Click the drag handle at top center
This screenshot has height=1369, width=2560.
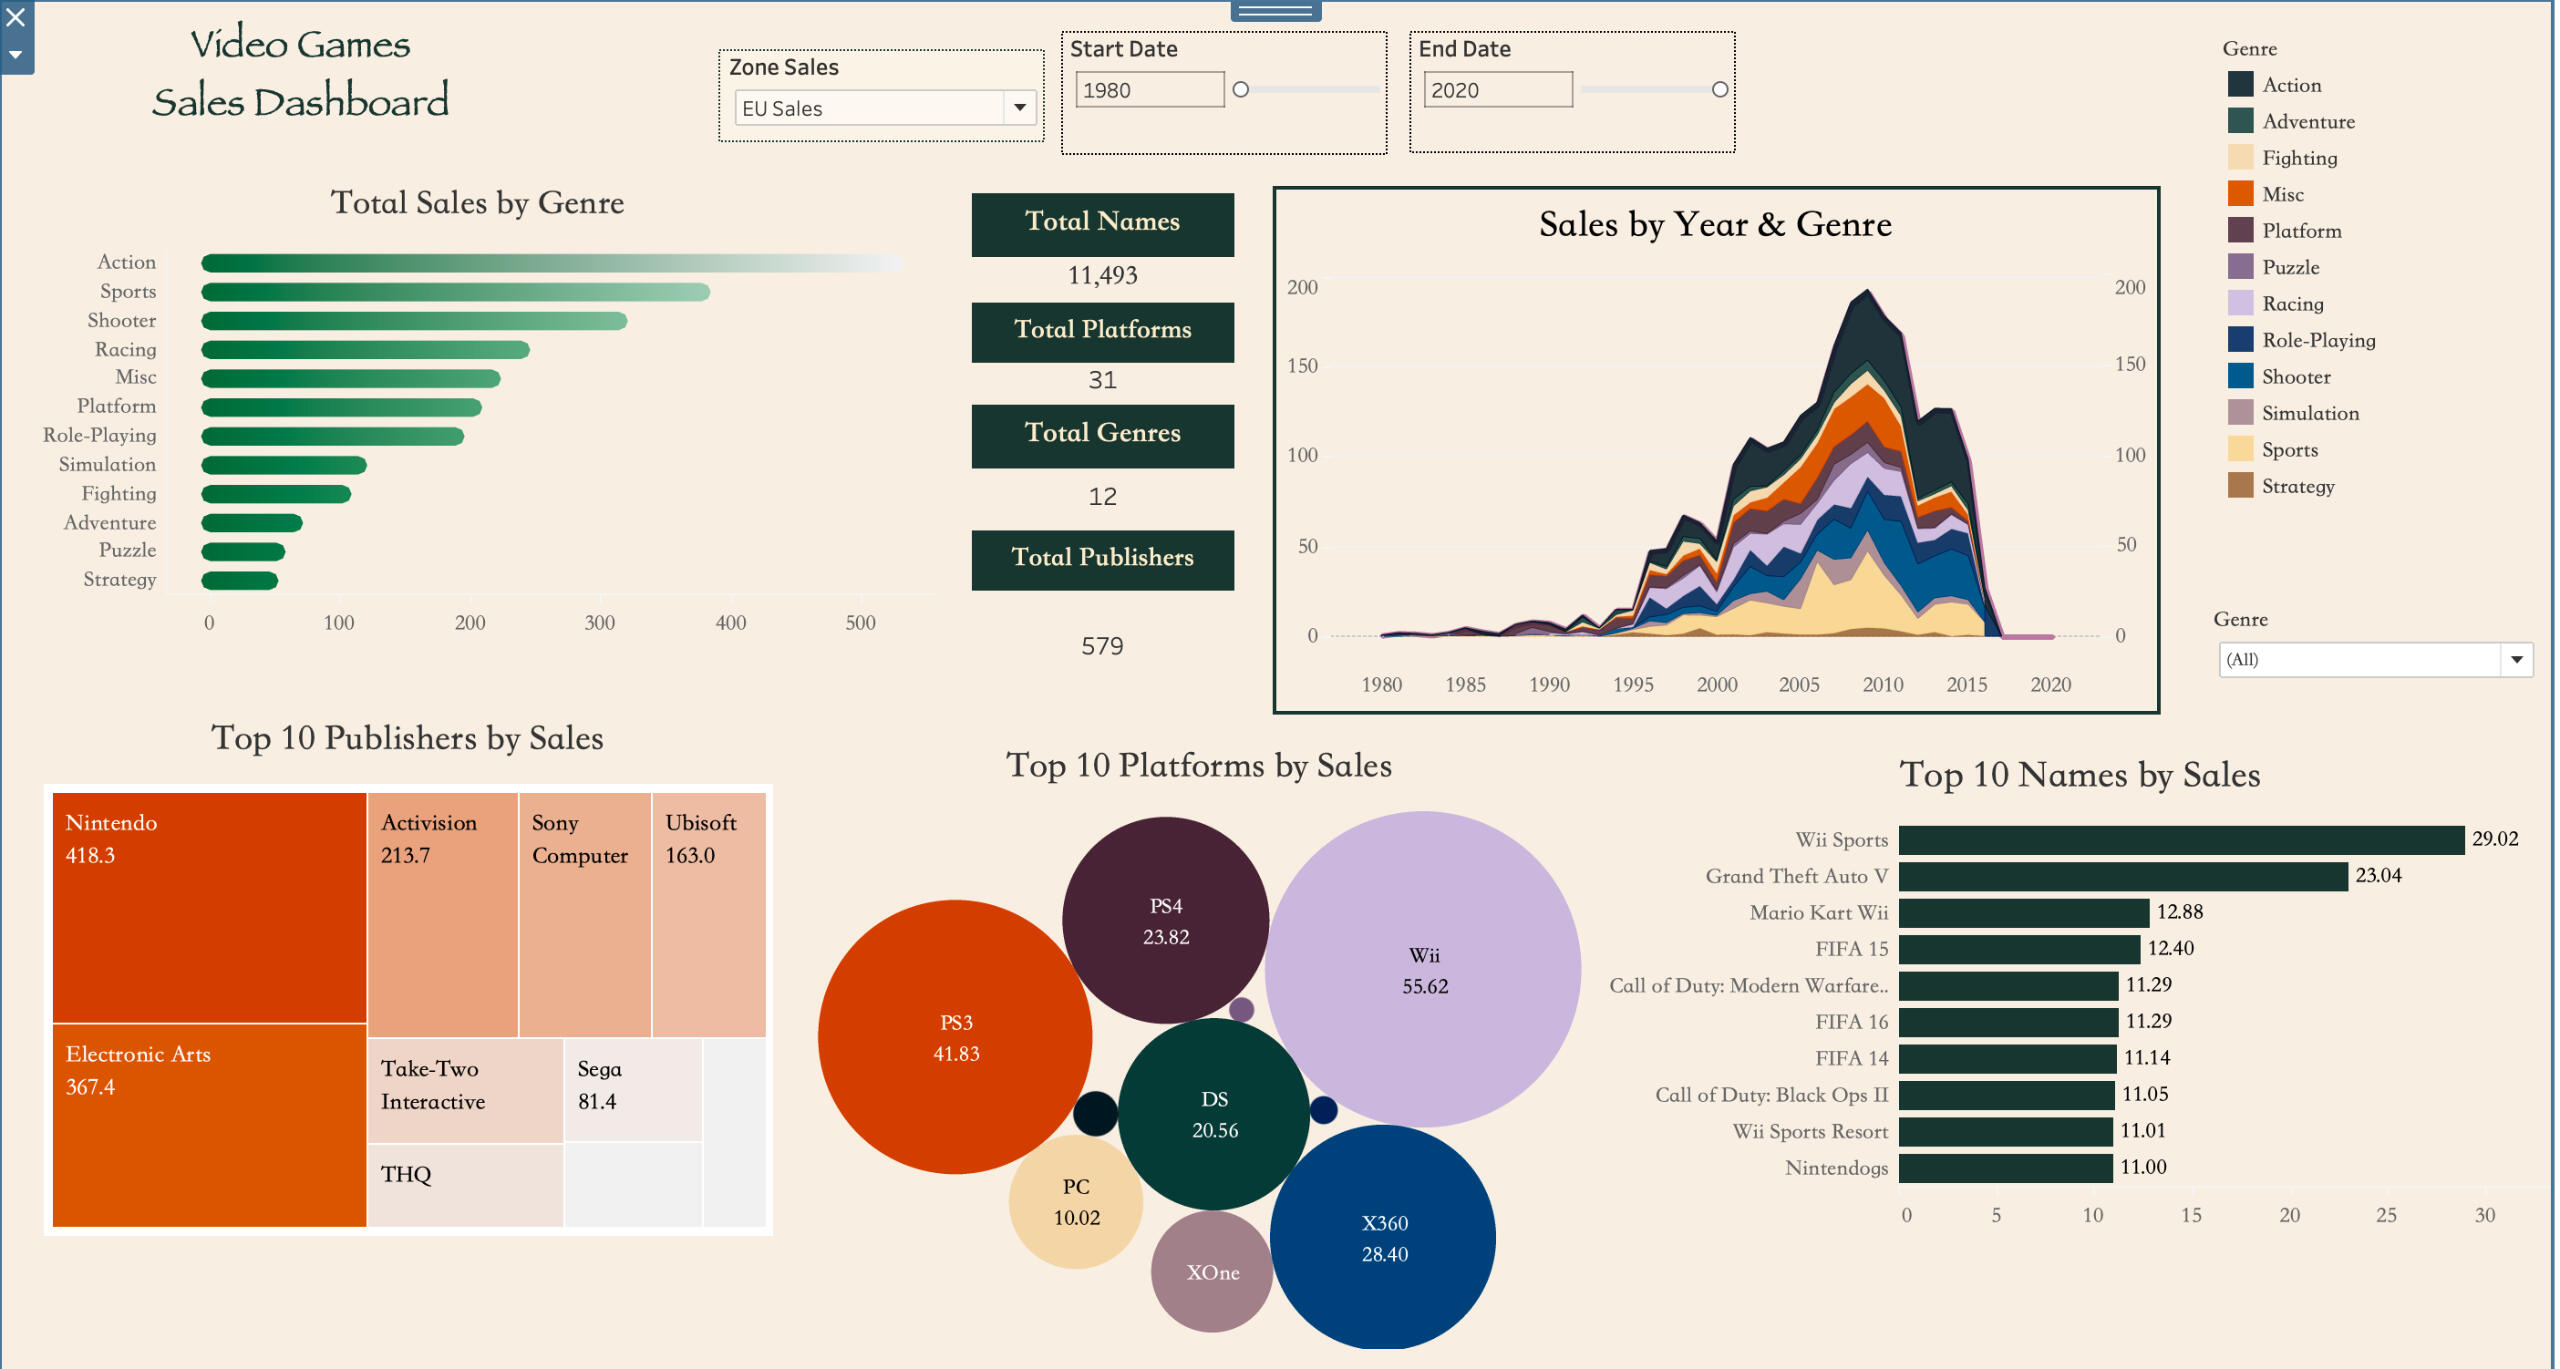[x=1276, y=11]
